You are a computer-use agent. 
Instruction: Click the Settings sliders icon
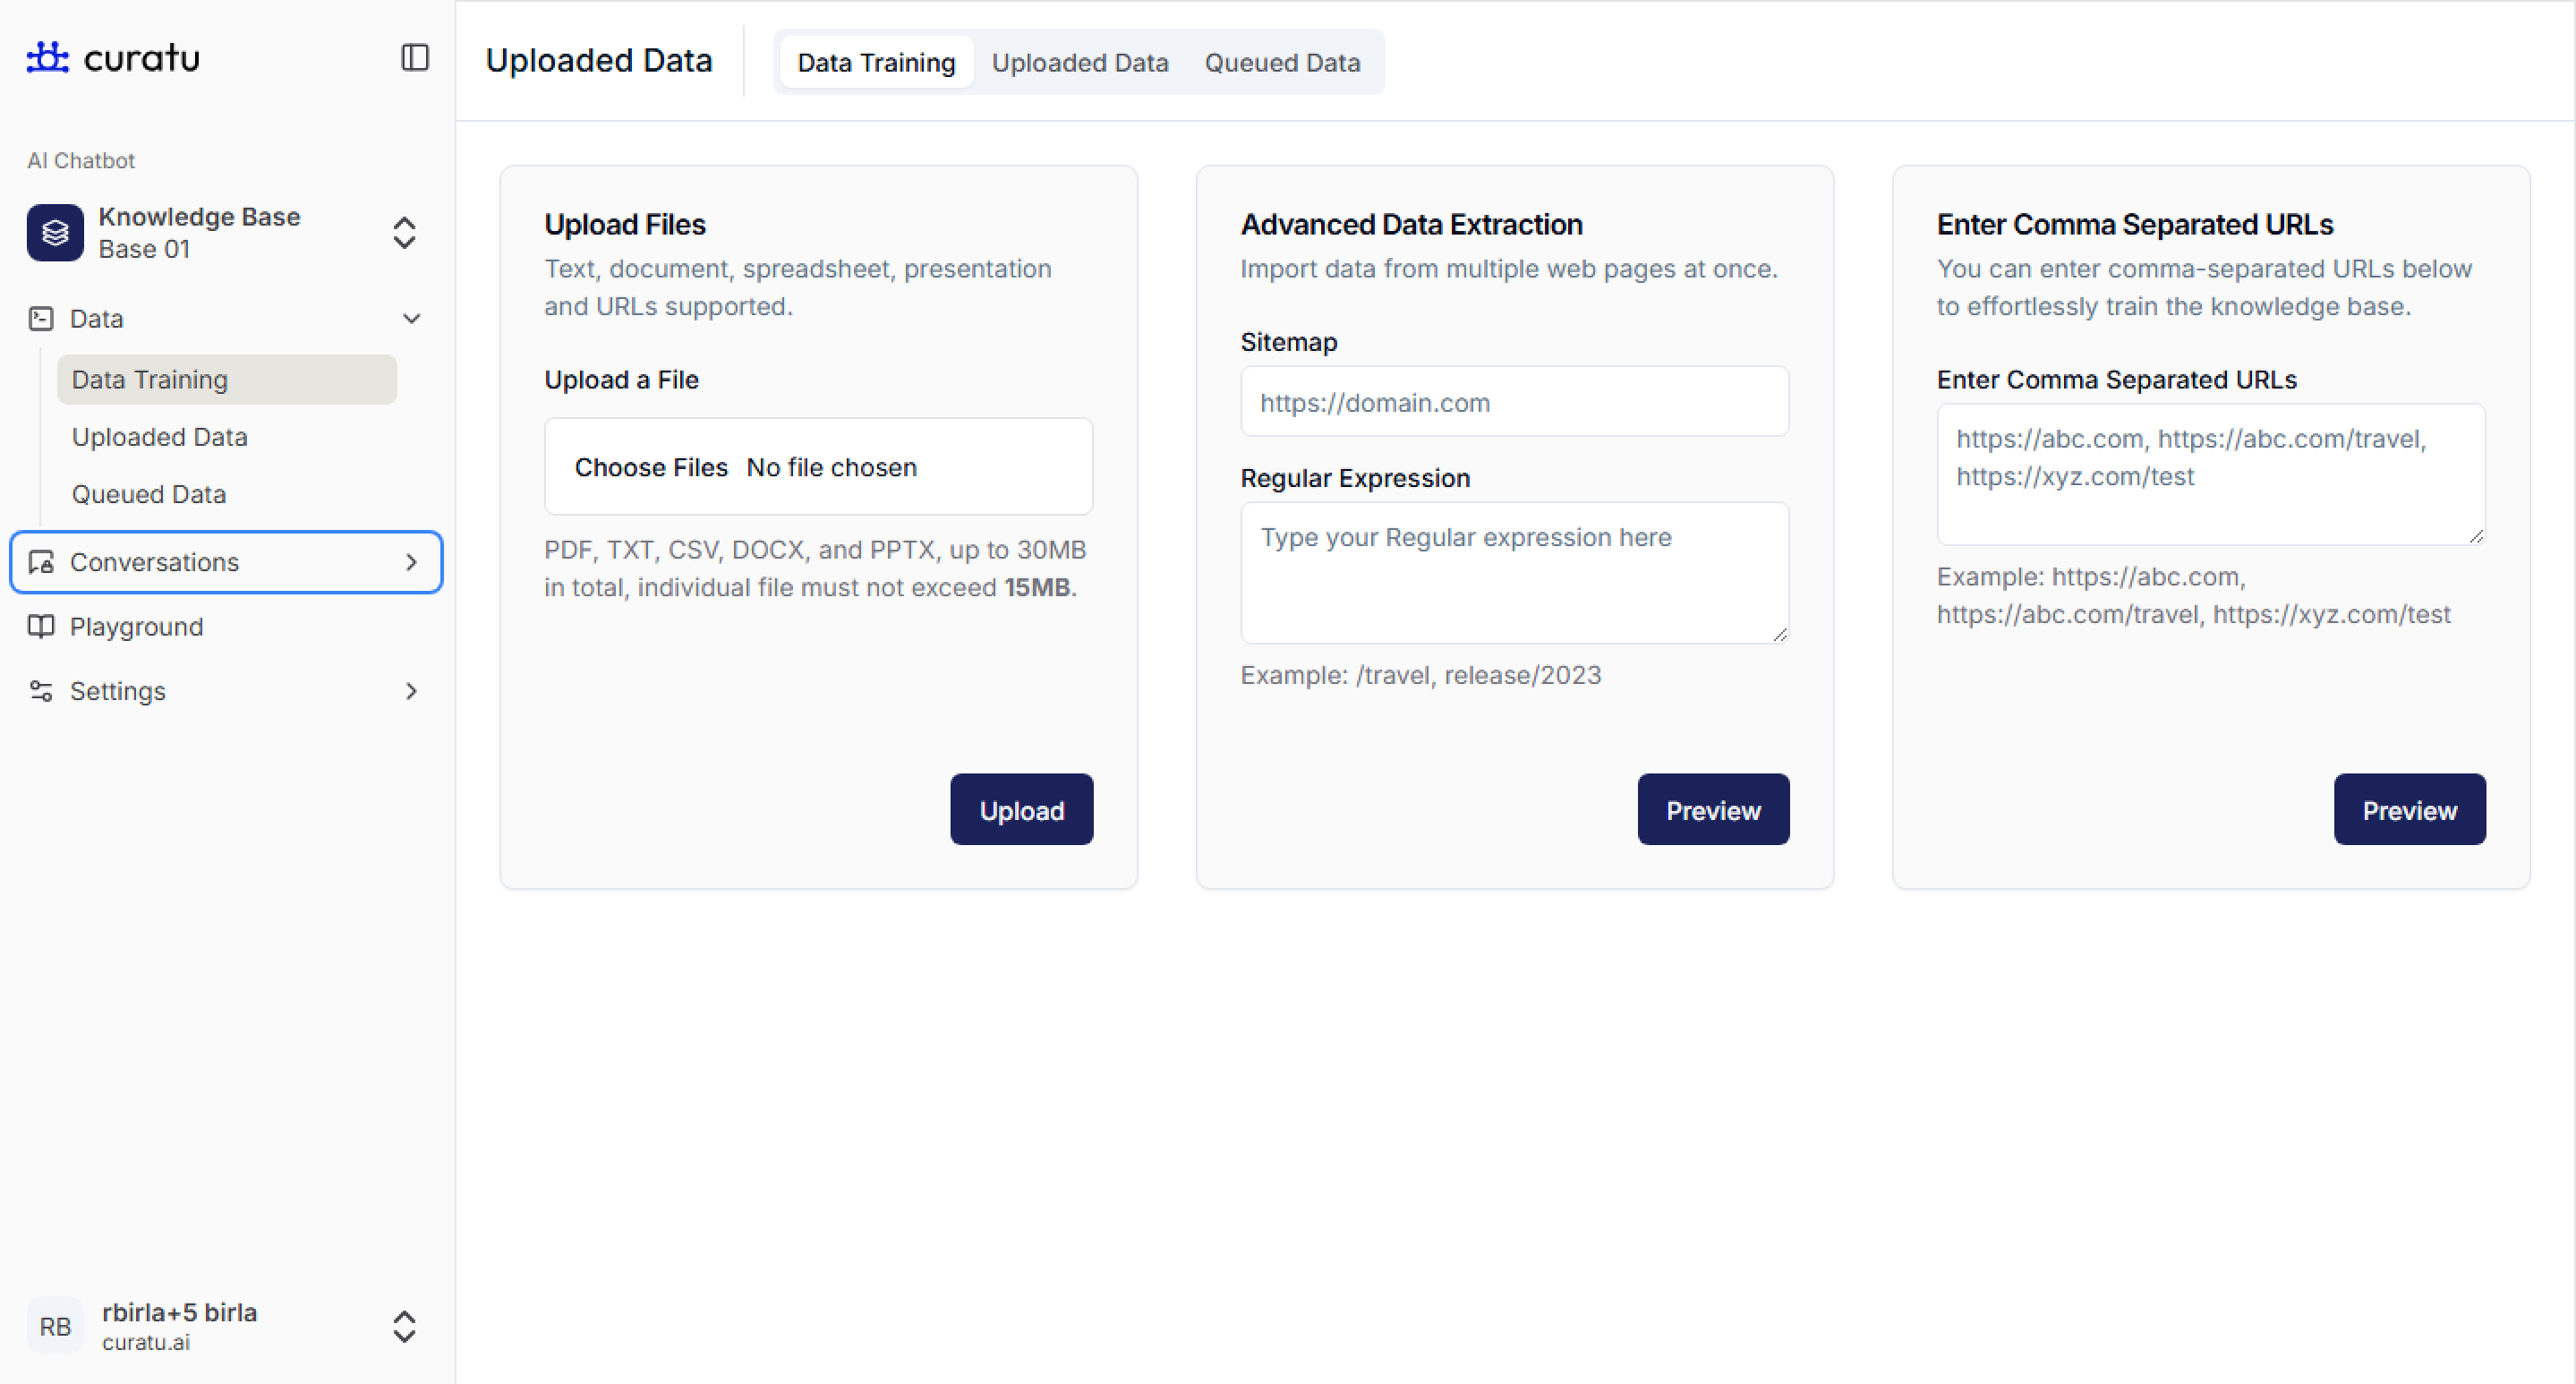click(x=41, y=691)
